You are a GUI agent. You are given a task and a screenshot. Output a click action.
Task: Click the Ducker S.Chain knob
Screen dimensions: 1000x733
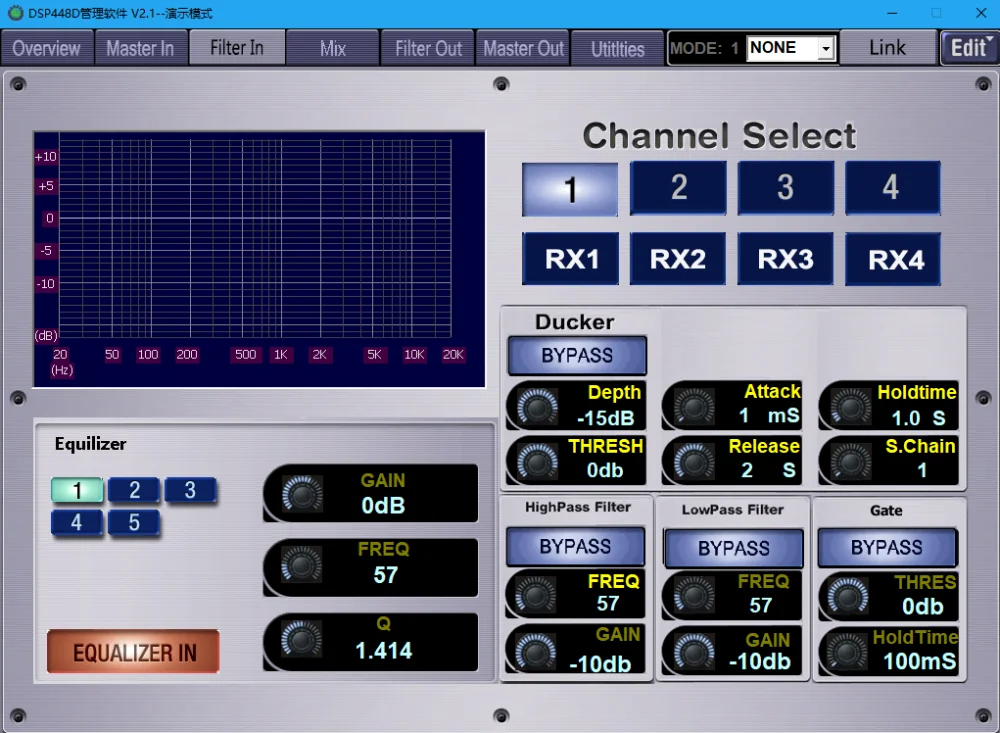[851, 461]
